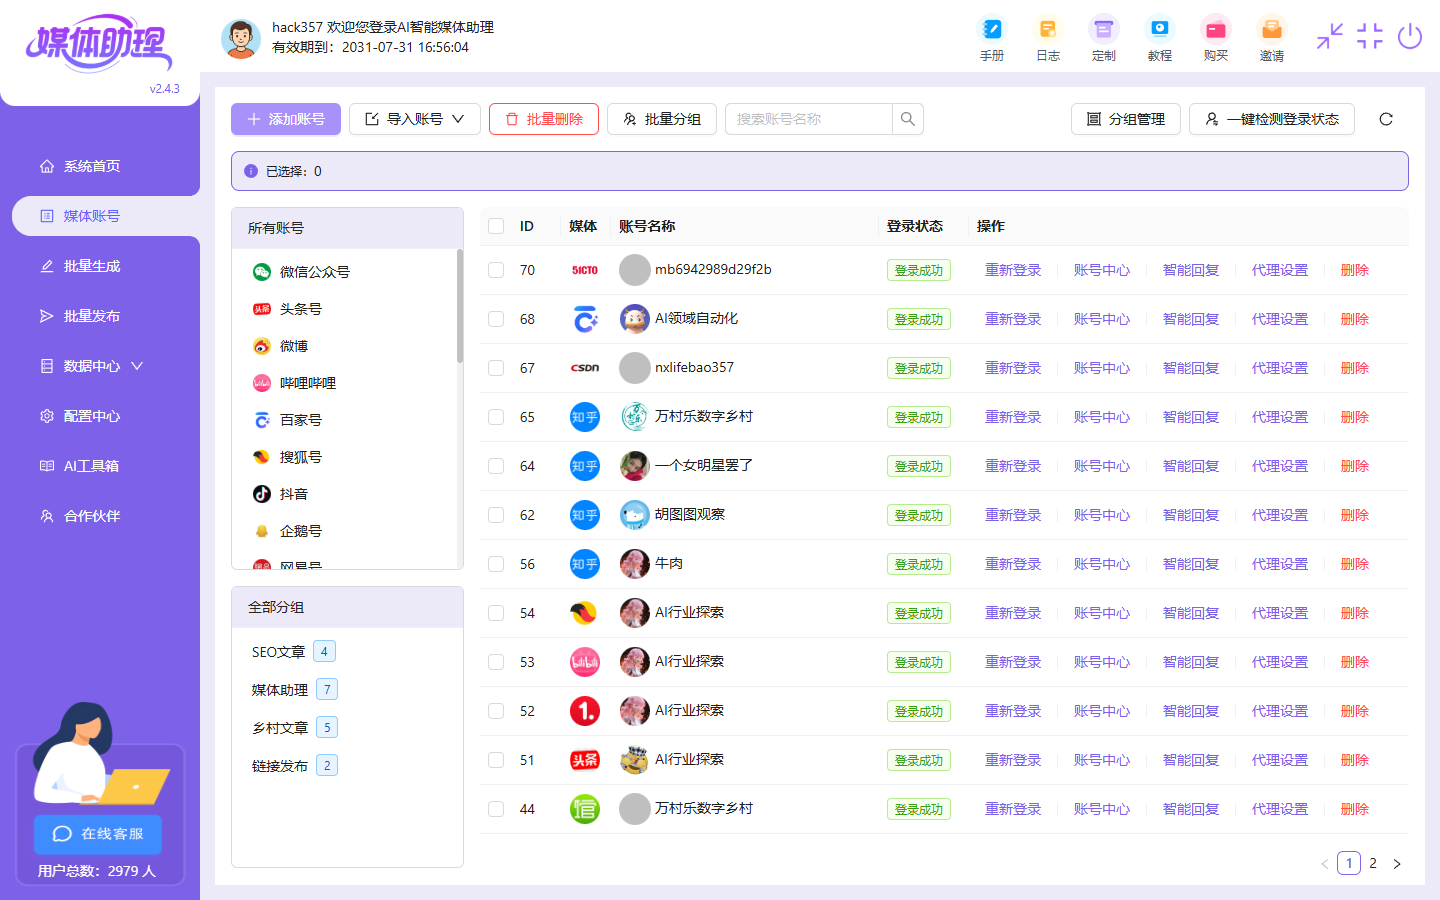Screen dimensions: 1440x900
Task: Click the 搜索账号名称 search field
Action: pyautogui.click(x=808, y=119)
